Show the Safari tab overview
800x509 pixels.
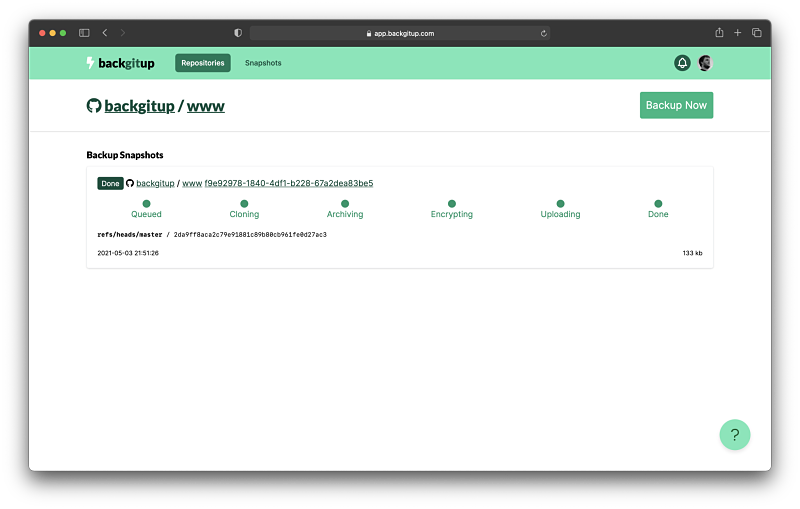pos(756,33)
